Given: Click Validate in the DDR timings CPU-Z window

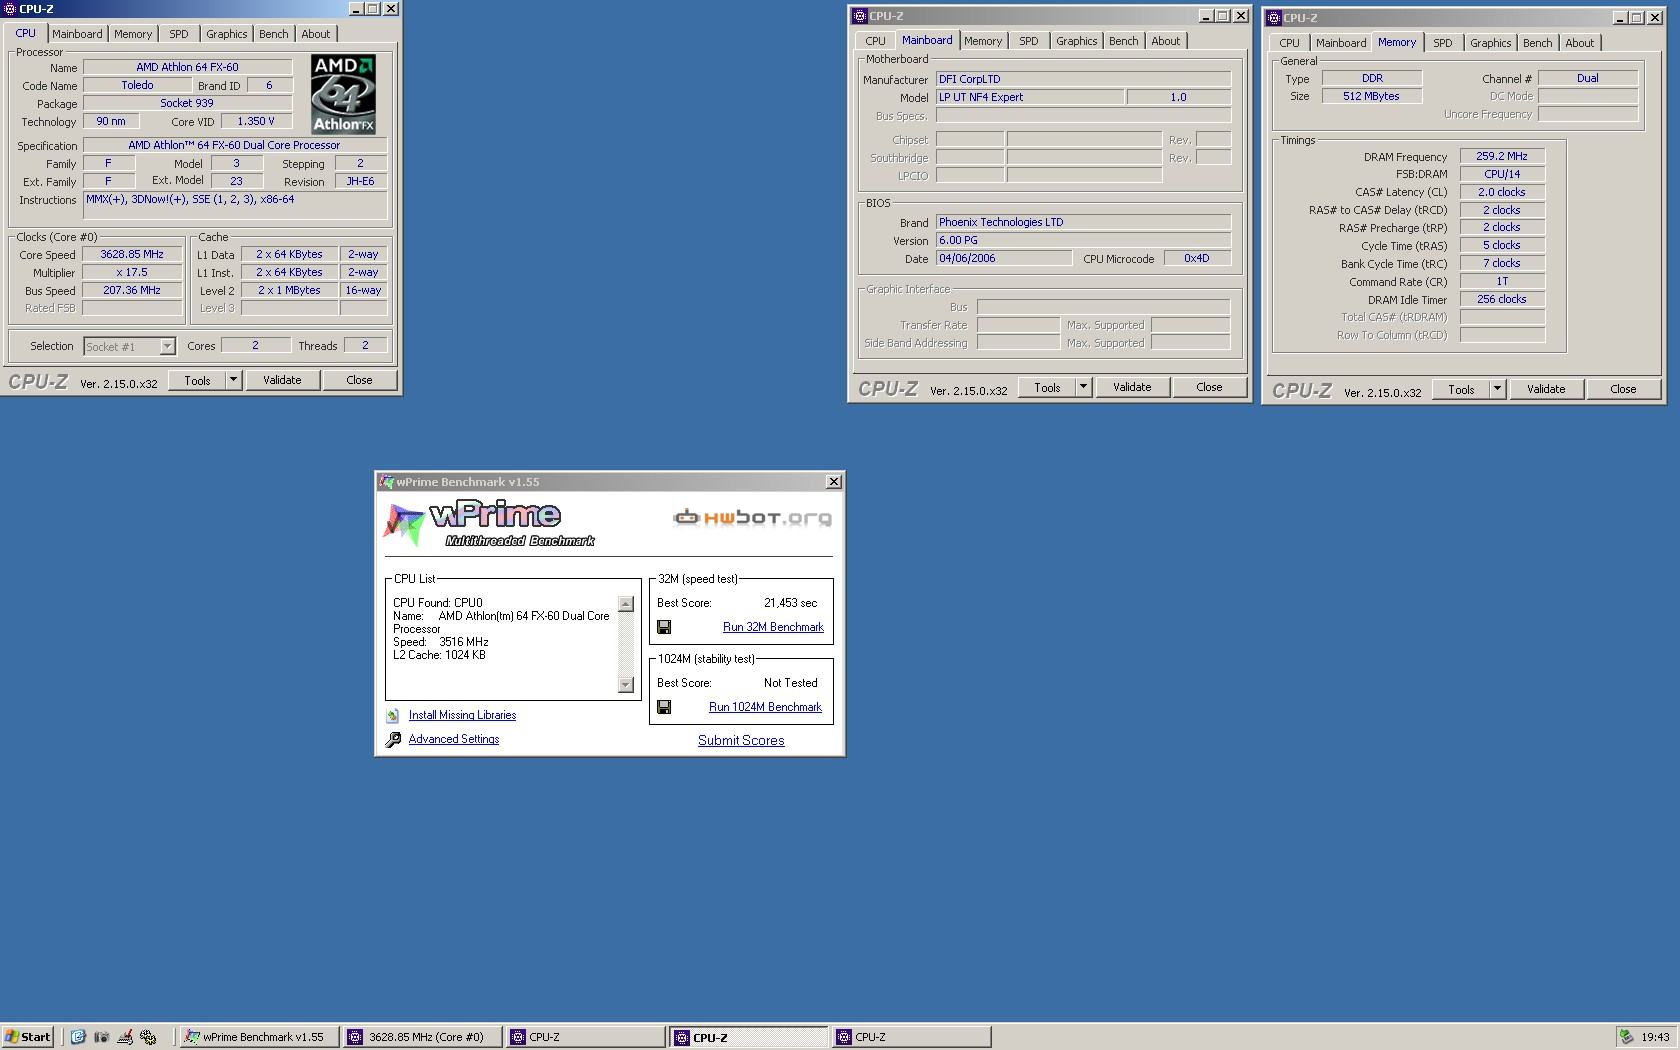Looking at the screenshot, I should pos(1546,389).
